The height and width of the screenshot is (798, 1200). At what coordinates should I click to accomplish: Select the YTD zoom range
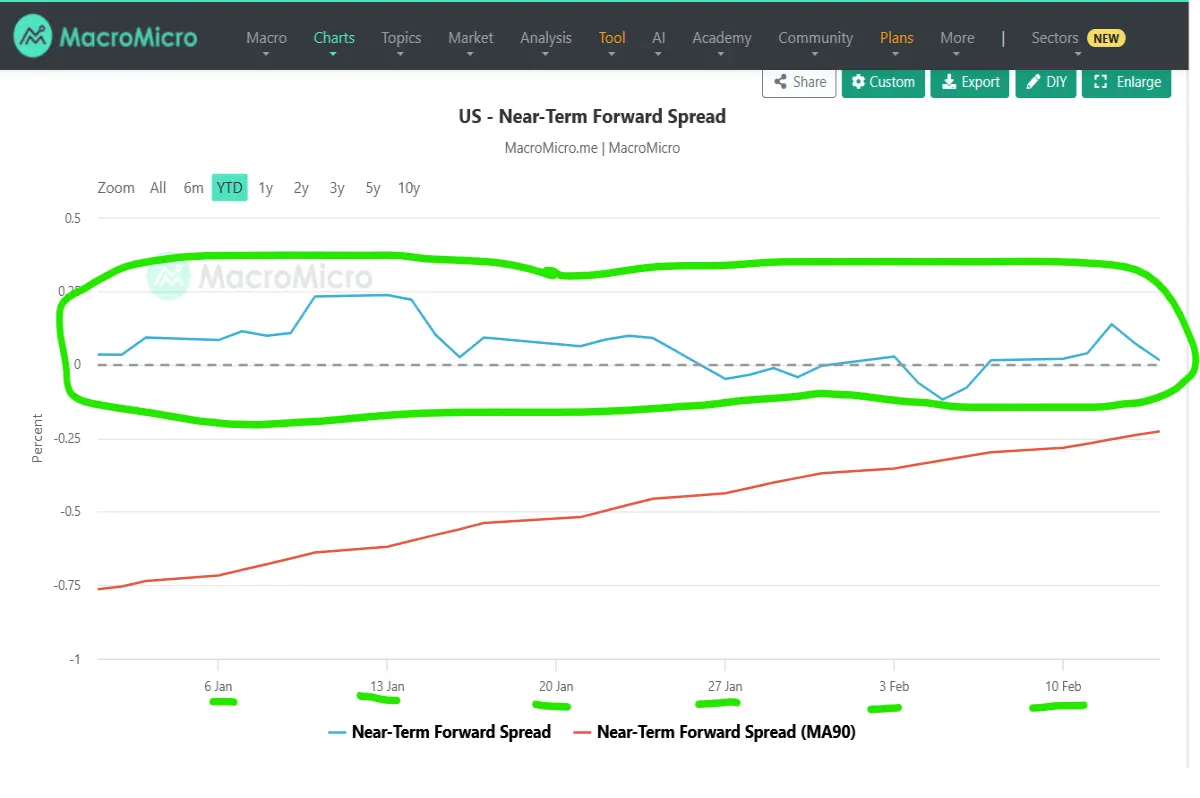pos(229,188)
